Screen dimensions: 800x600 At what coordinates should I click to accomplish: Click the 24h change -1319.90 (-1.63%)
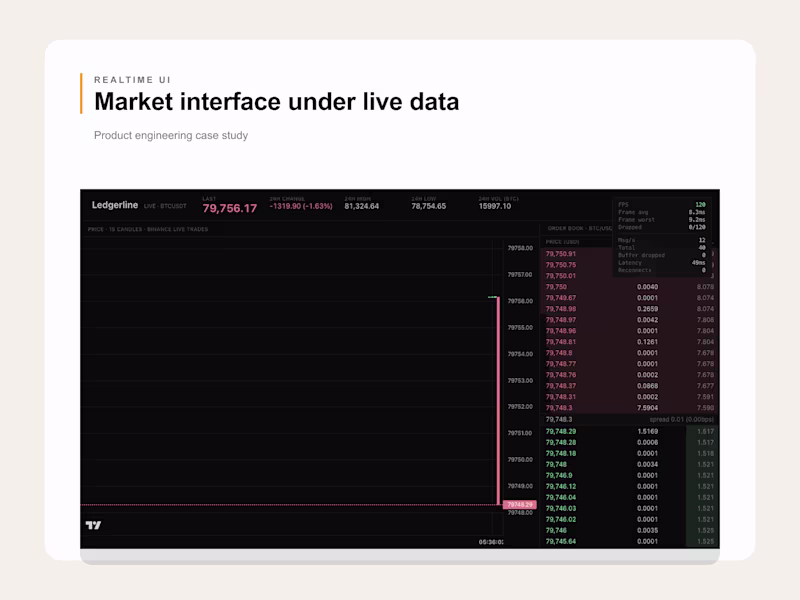click(x=301, y=206)
